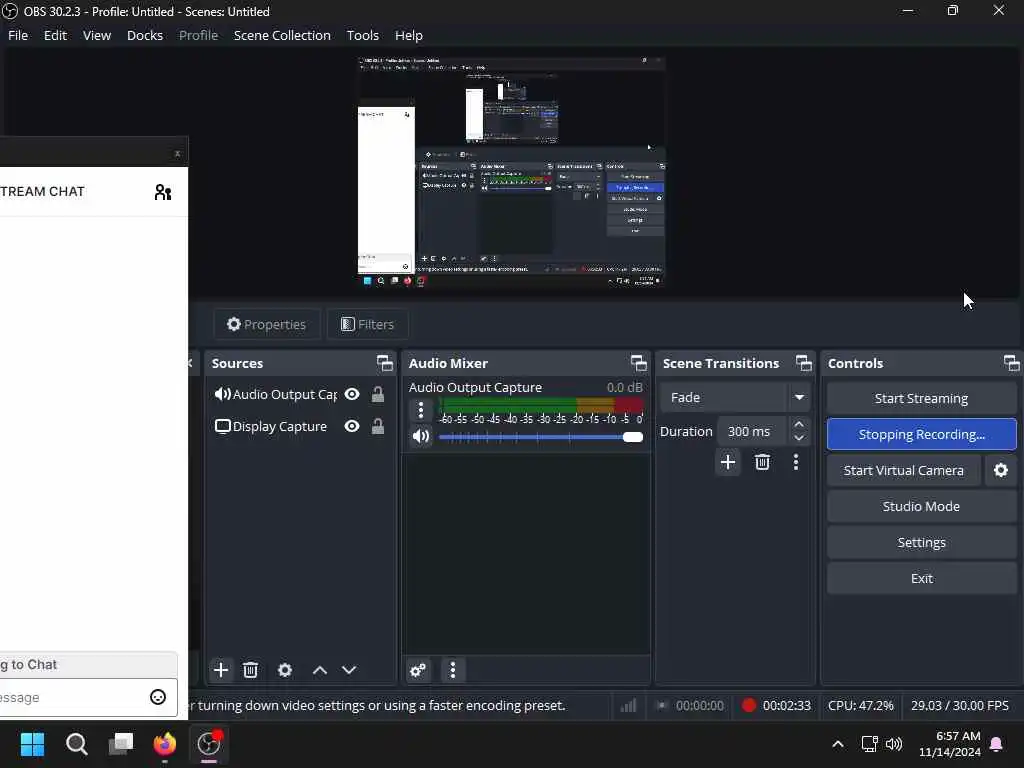Open Audio Output Capture mixer options menu
The image size is (1024, 768).
tap(421, 410)
